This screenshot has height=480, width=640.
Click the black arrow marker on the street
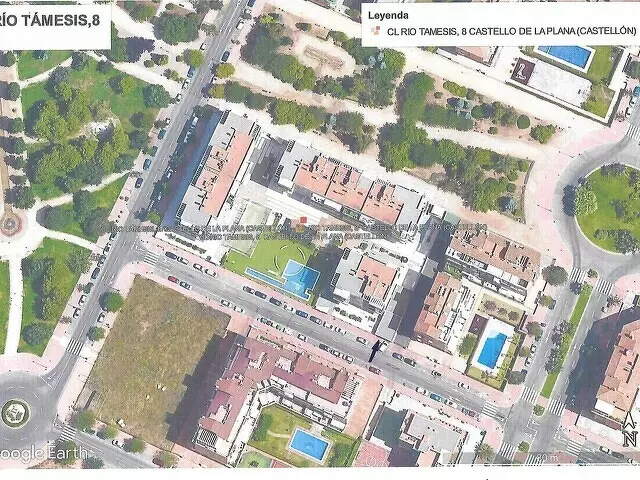(x=379, y=348)
